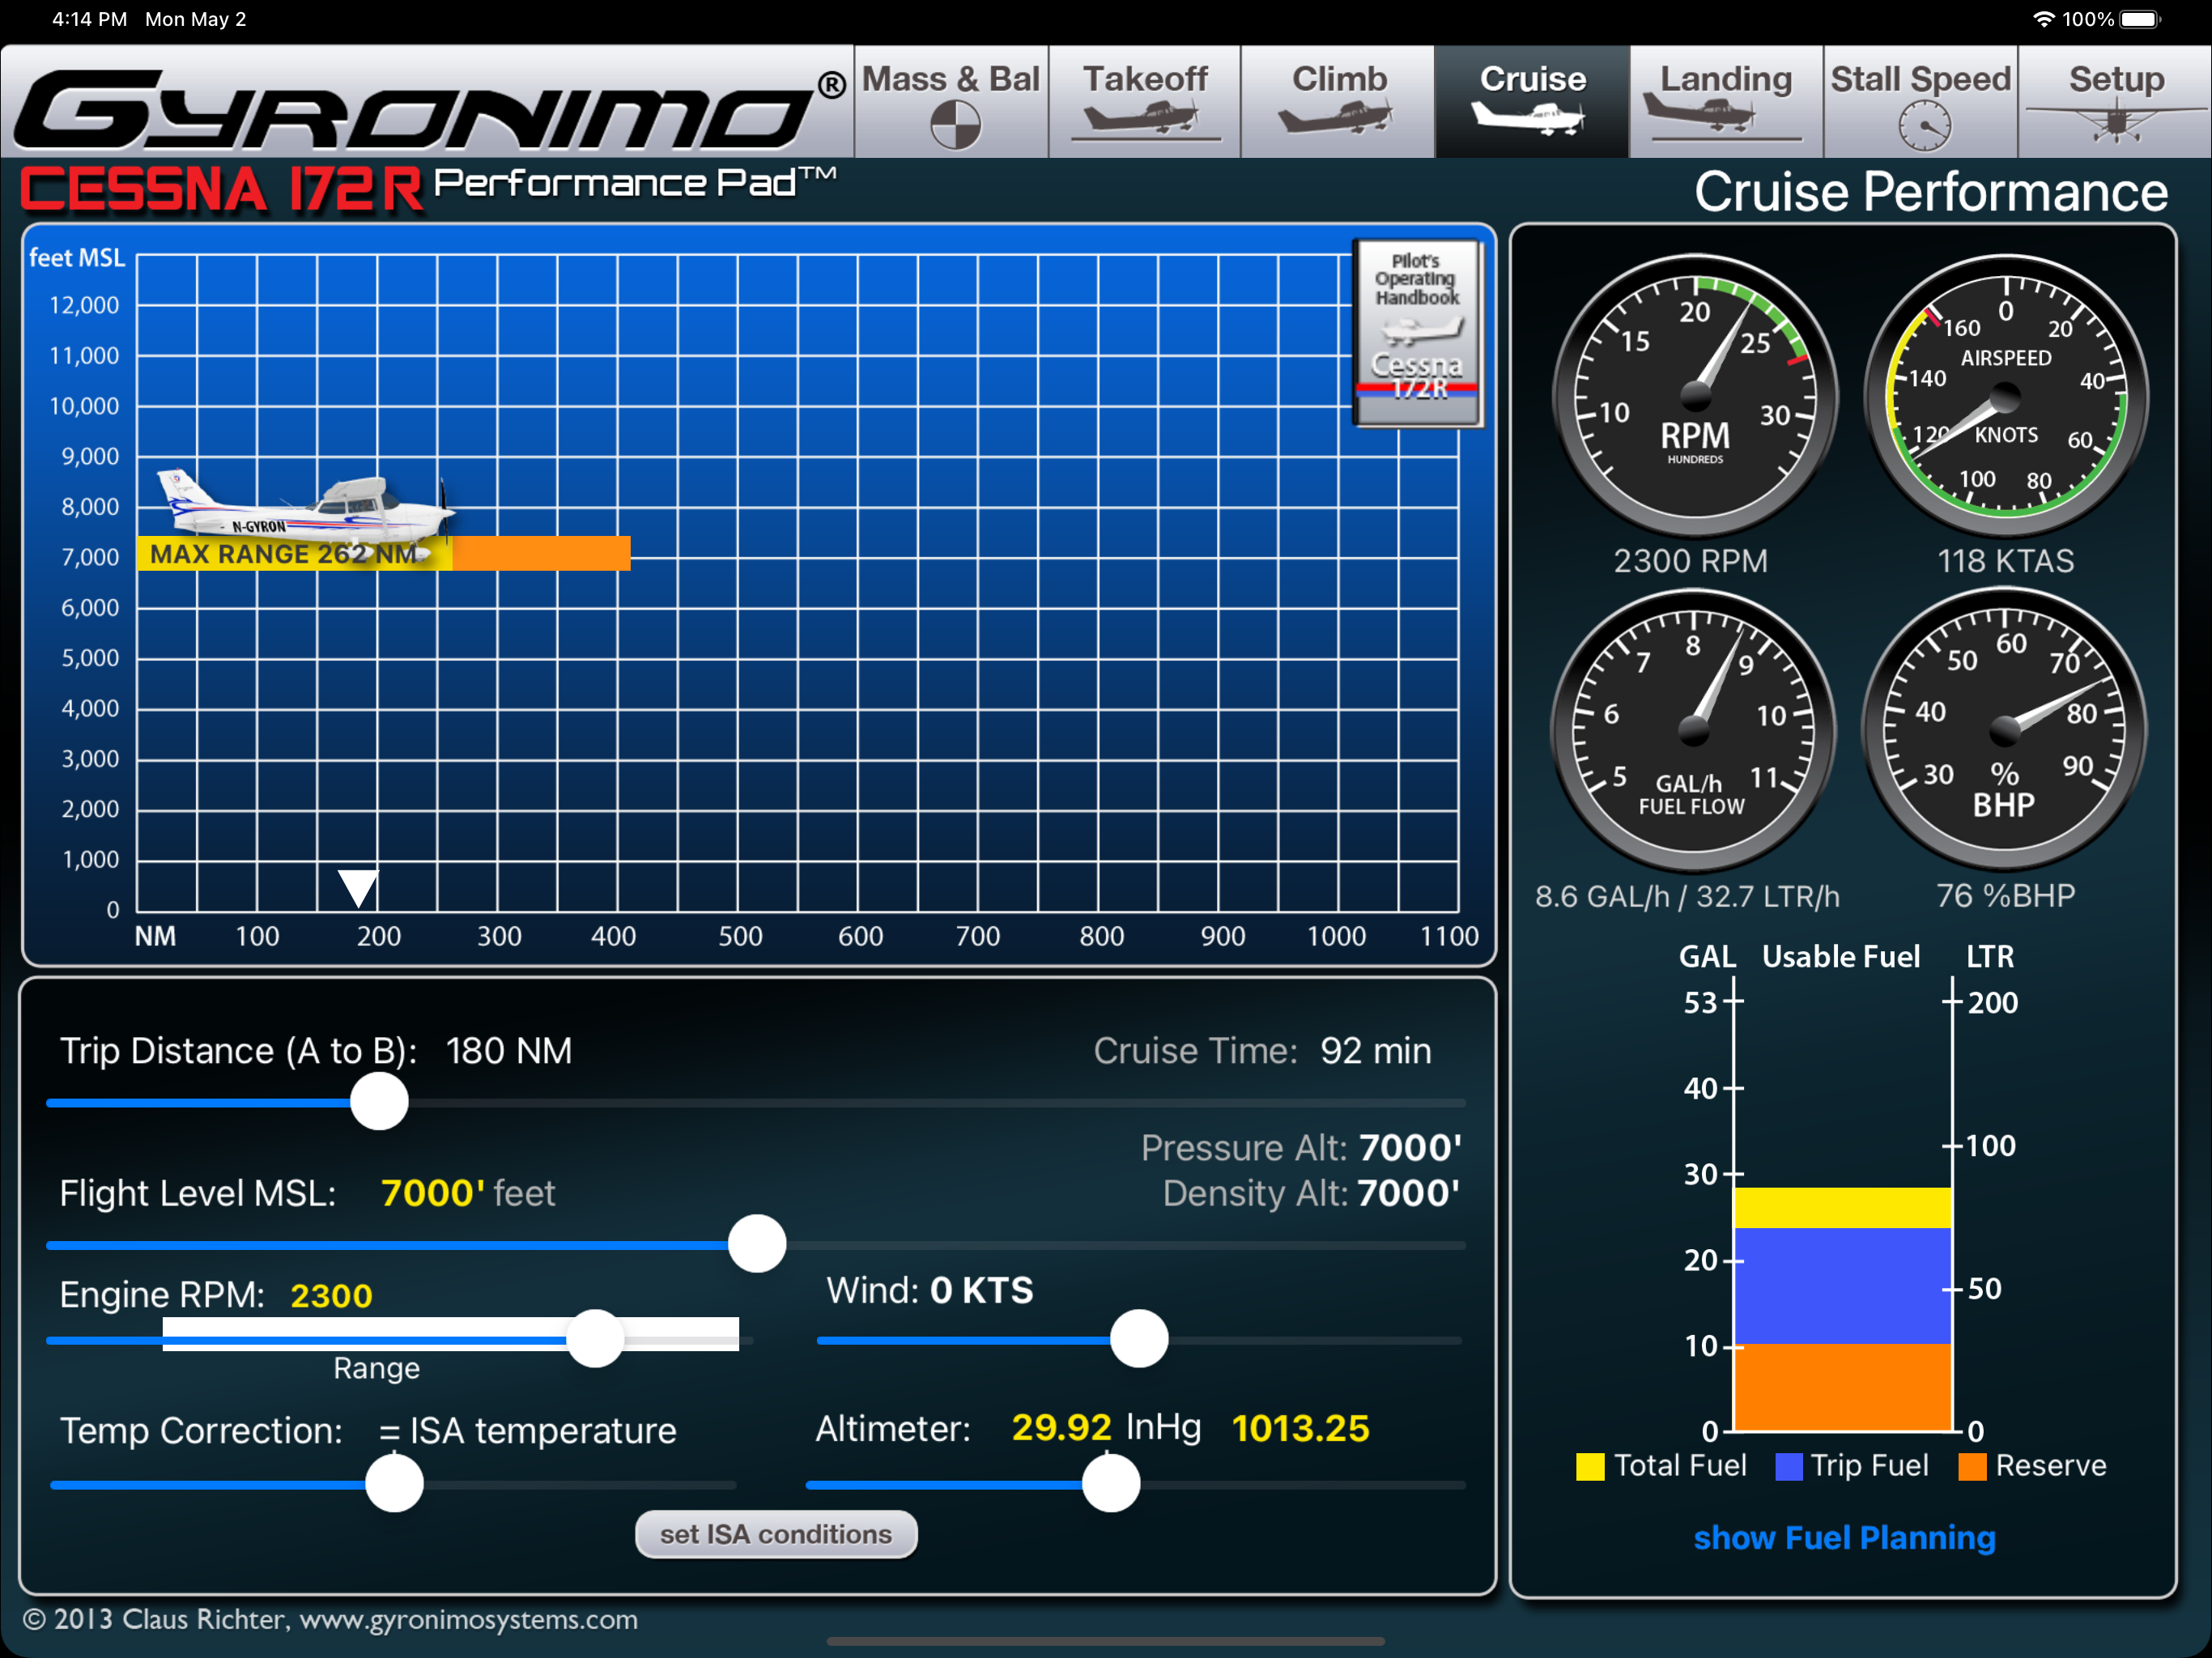The height and width of the screenshot is (1658, 2212).
Task: Click the Flight Level MSL slider handle
Action: [757, 1243]
